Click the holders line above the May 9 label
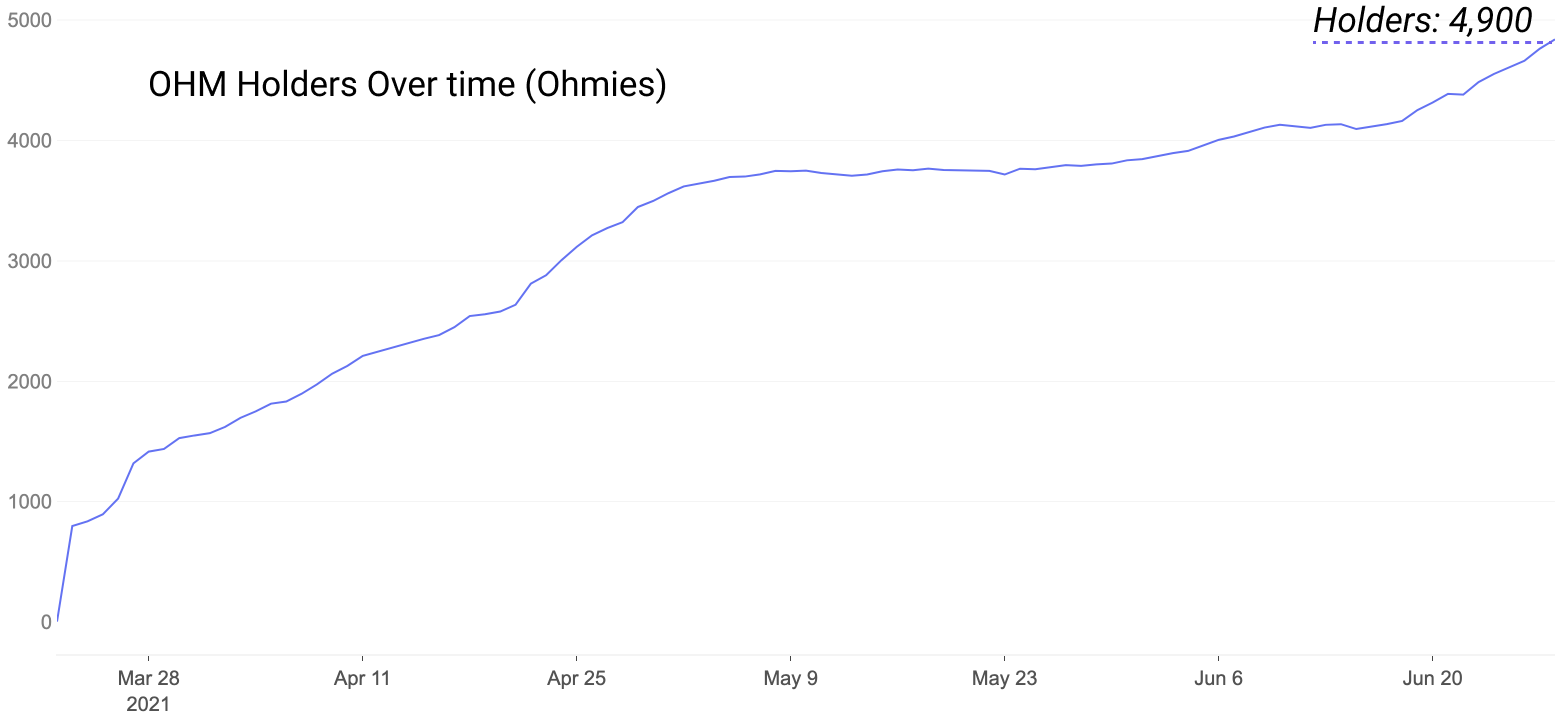1562x721 pixels. point(790,171)
